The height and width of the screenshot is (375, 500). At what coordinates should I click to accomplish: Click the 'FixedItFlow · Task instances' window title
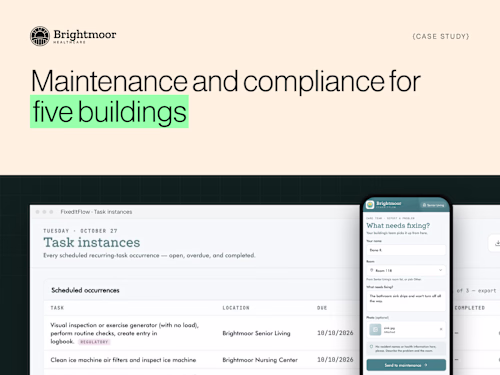[x=96, y=212]
